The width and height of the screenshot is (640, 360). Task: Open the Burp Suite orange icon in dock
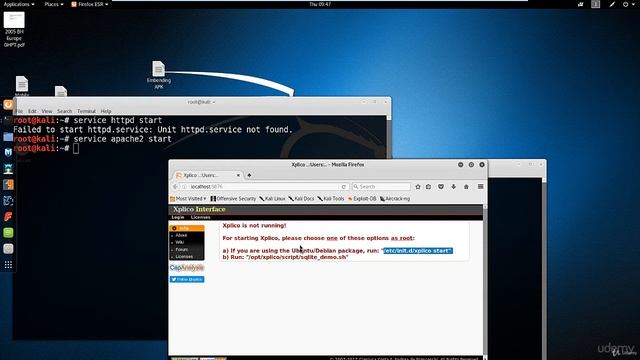tap(8, 184)
